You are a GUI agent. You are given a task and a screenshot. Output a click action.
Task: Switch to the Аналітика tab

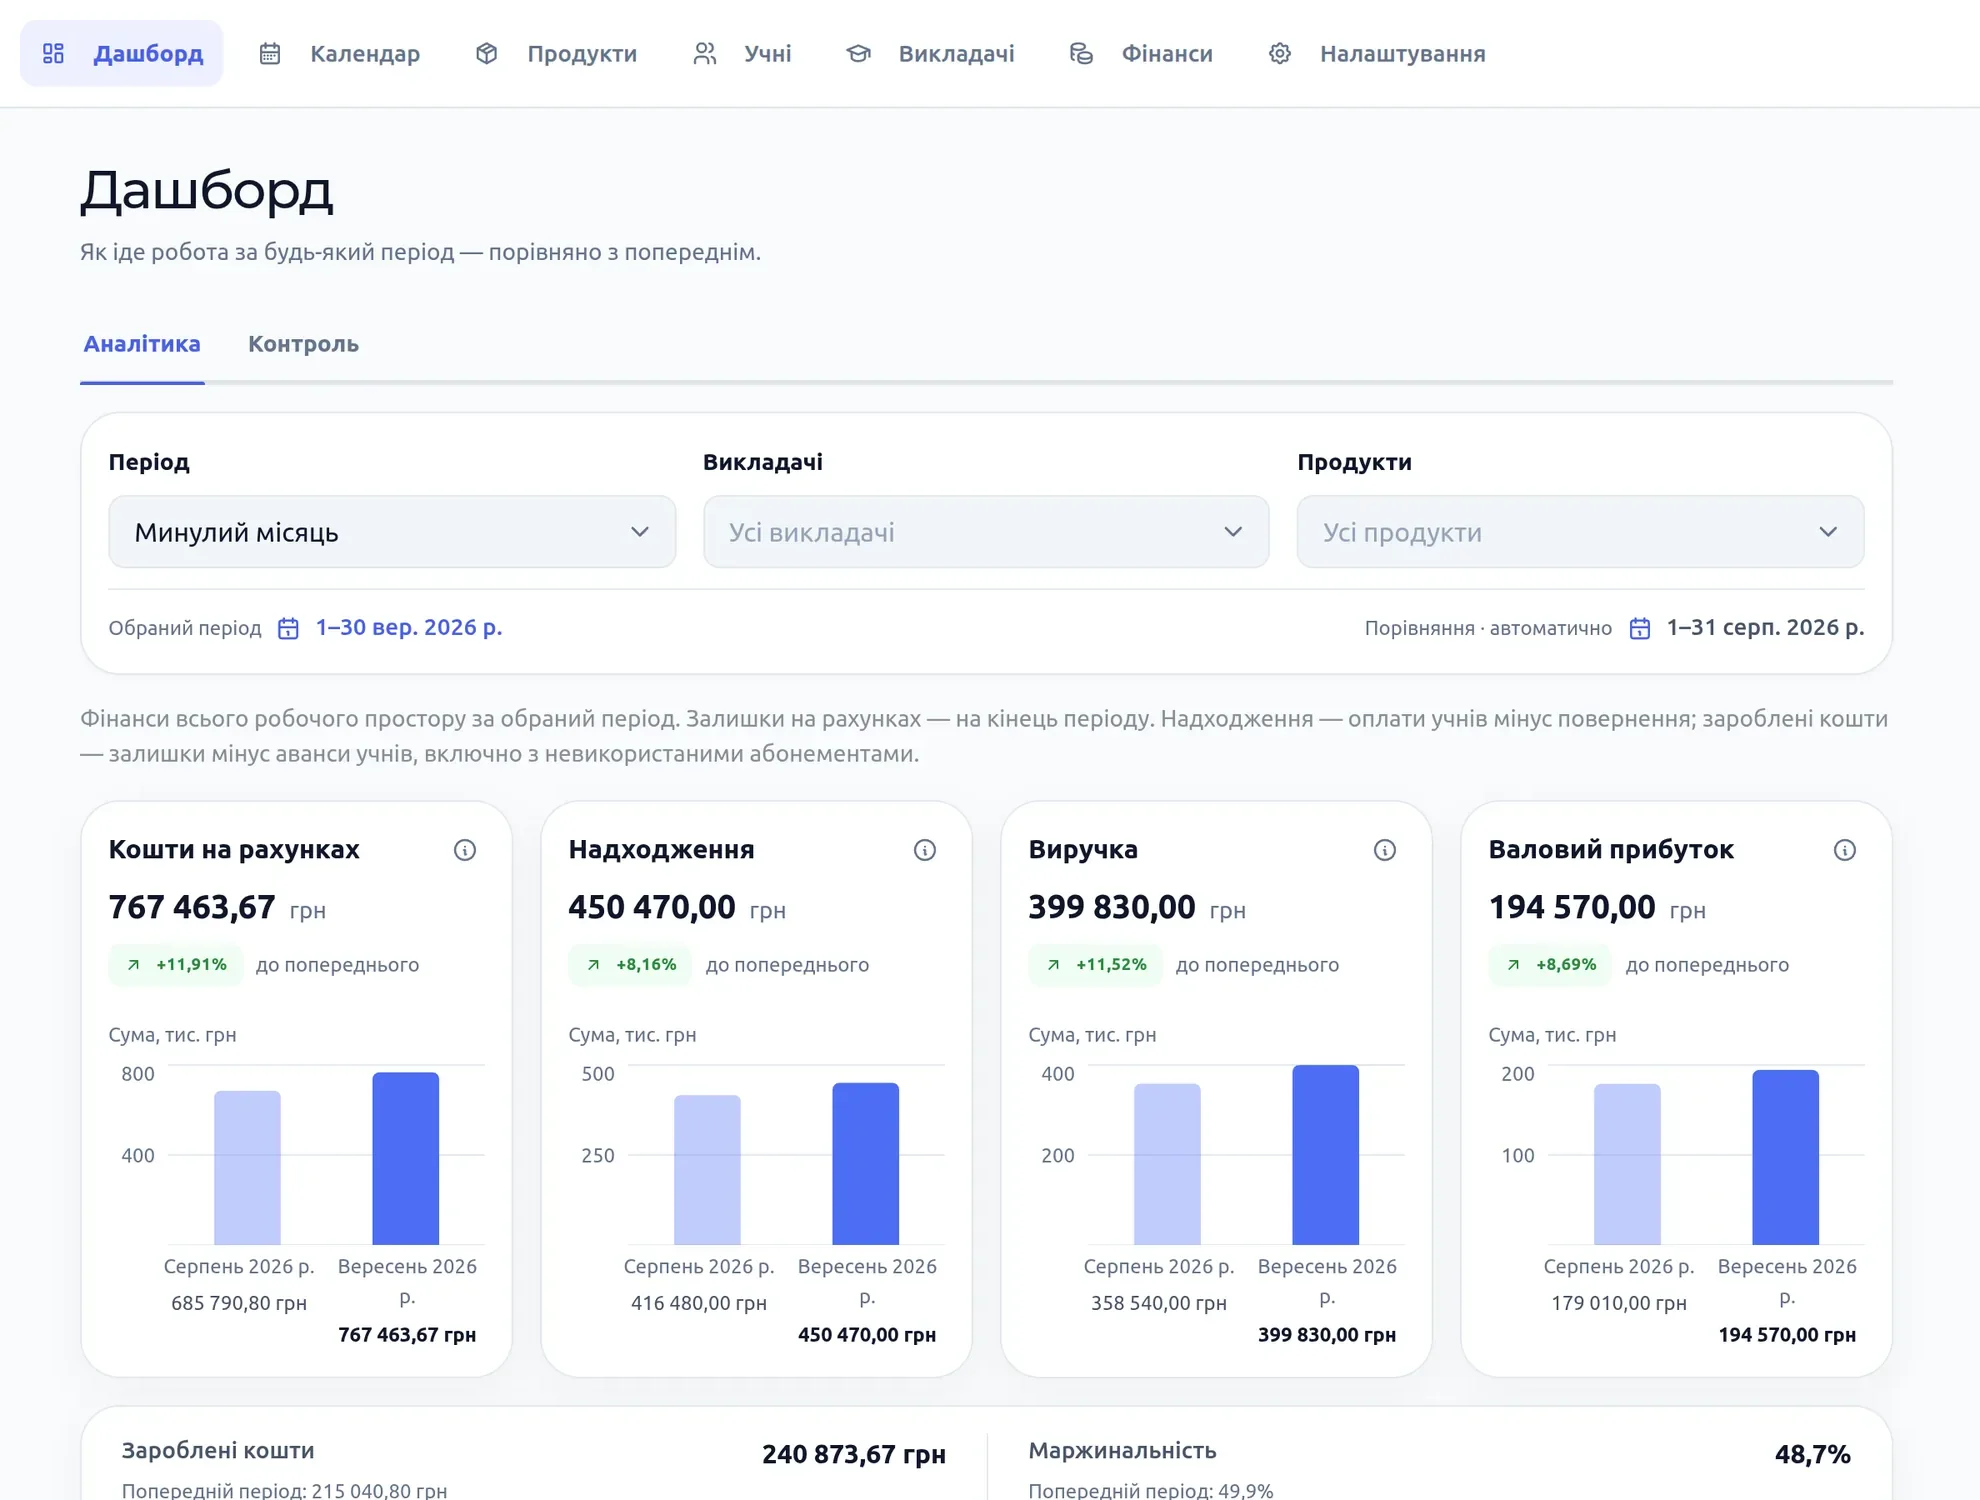point(142,344)
